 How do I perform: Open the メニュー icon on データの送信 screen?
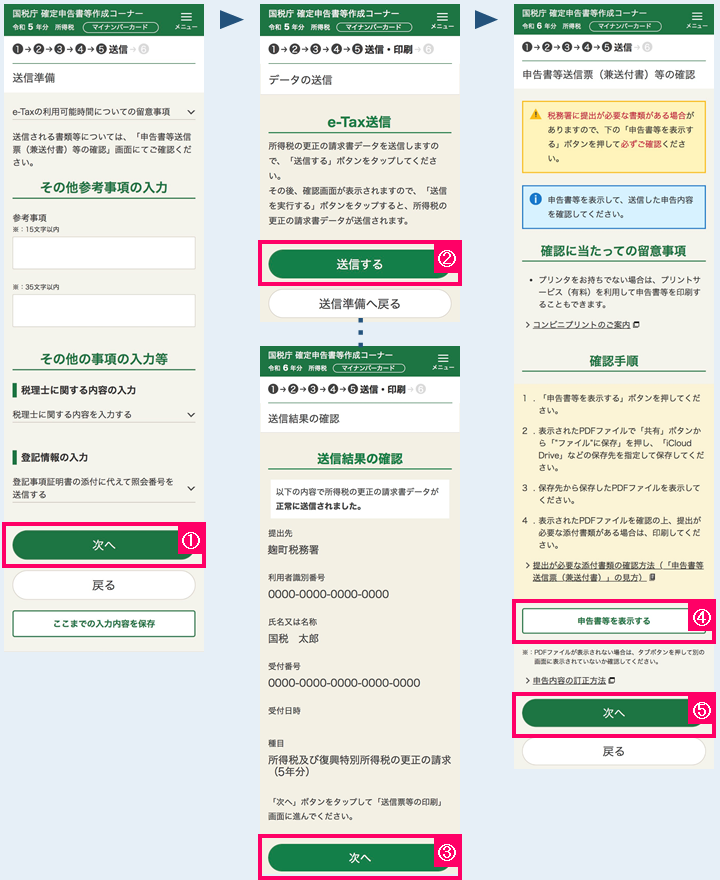[442, 20]
